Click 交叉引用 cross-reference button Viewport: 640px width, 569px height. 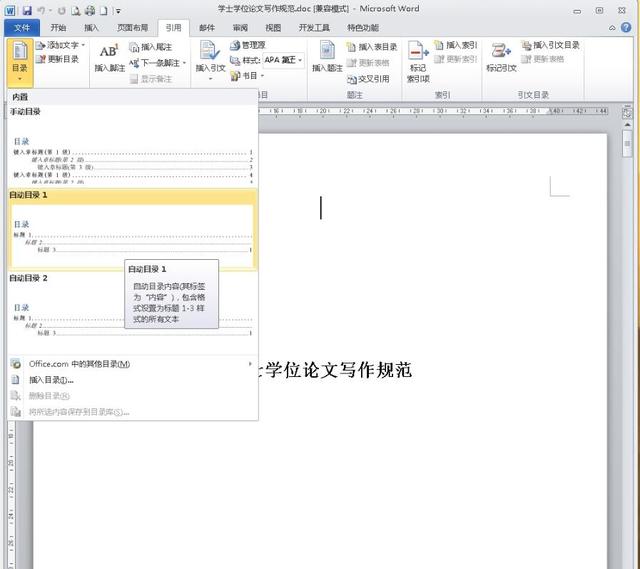tap(368, 79)
